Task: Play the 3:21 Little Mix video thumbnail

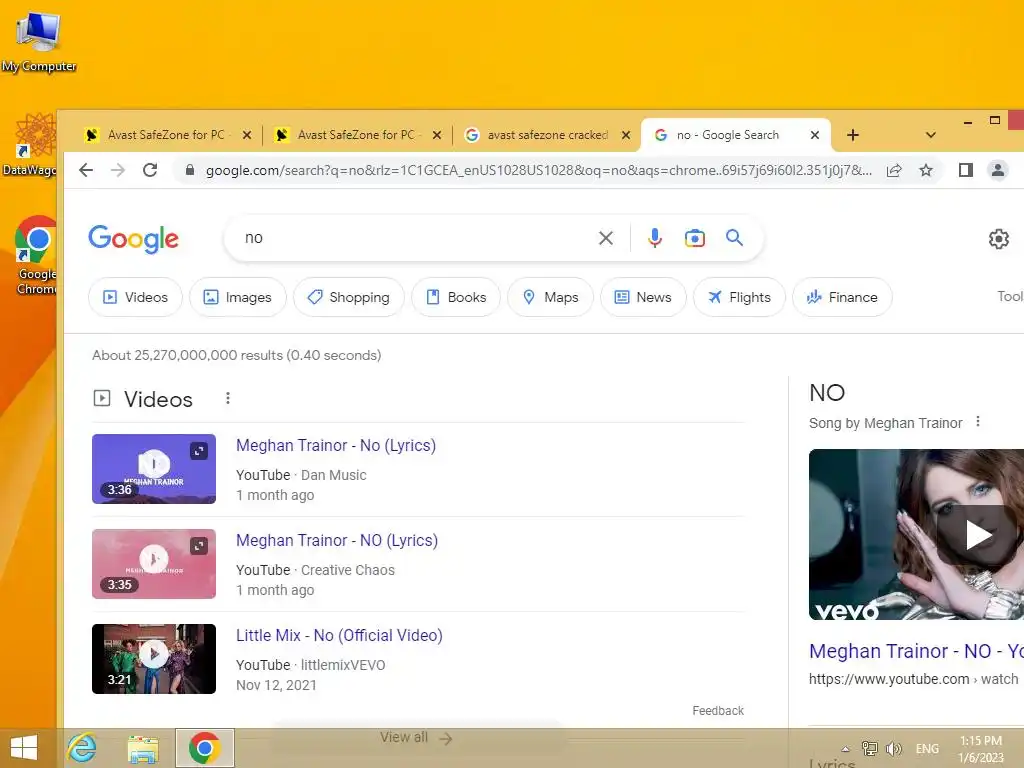Action: coord(153,658)
